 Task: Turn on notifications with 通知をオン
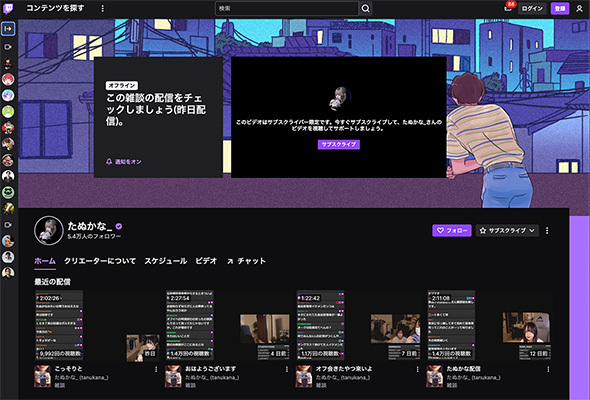coord(123,162)
